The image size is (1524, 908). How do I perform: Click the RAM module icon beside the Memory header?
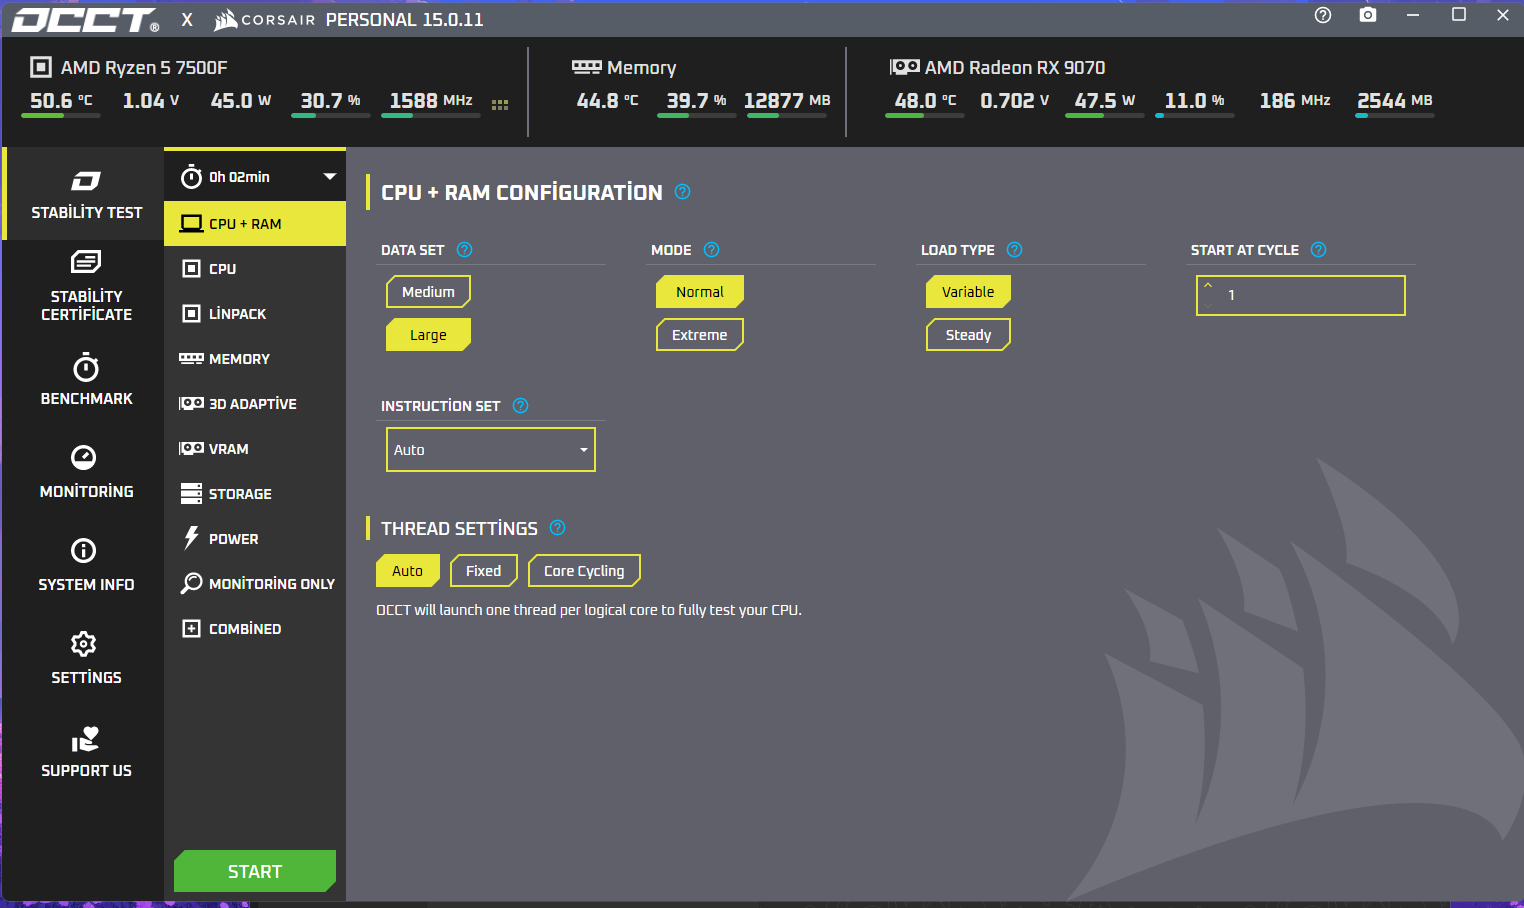click(x=586, y=67)
